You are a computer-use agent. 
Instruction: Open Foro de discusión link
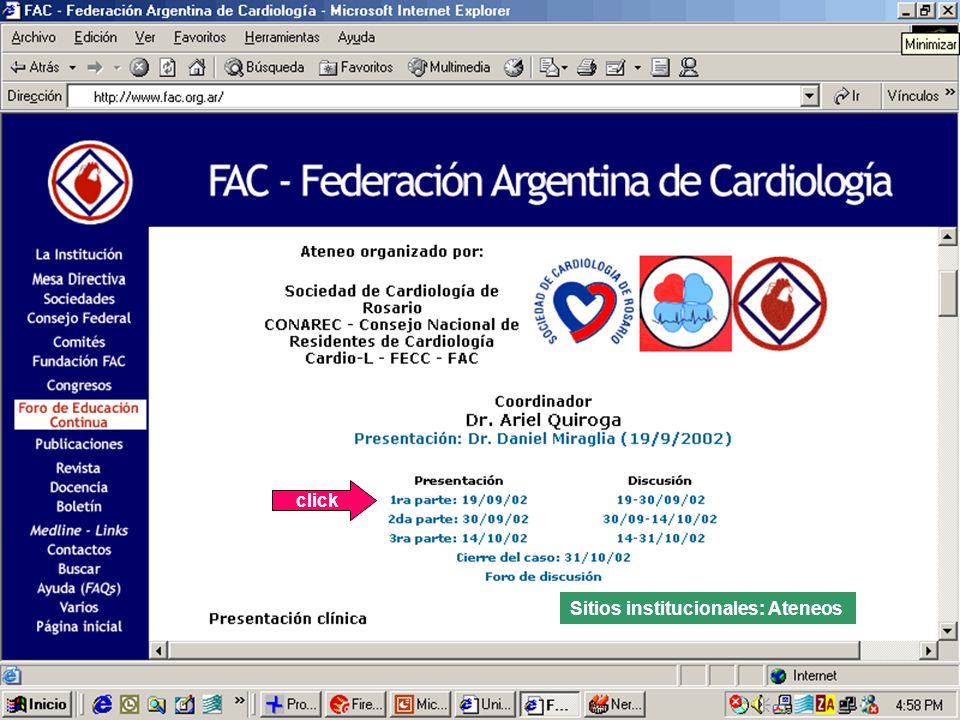pos(543,577)
